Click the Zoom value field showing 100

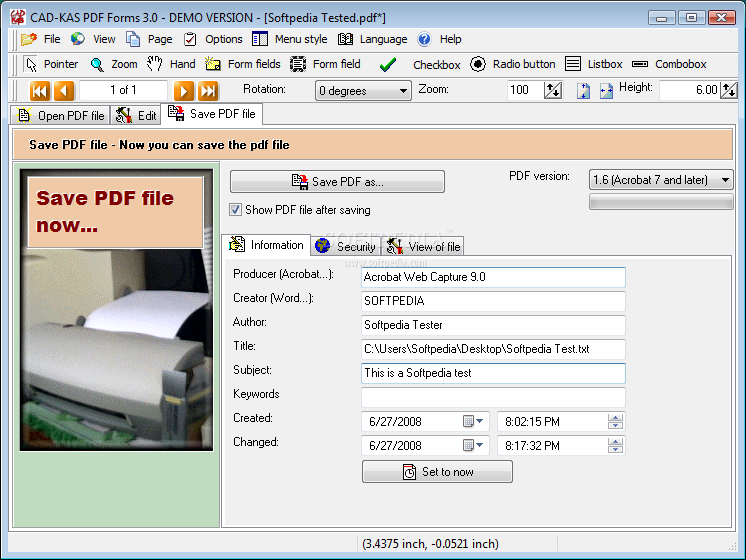point(525,90)
